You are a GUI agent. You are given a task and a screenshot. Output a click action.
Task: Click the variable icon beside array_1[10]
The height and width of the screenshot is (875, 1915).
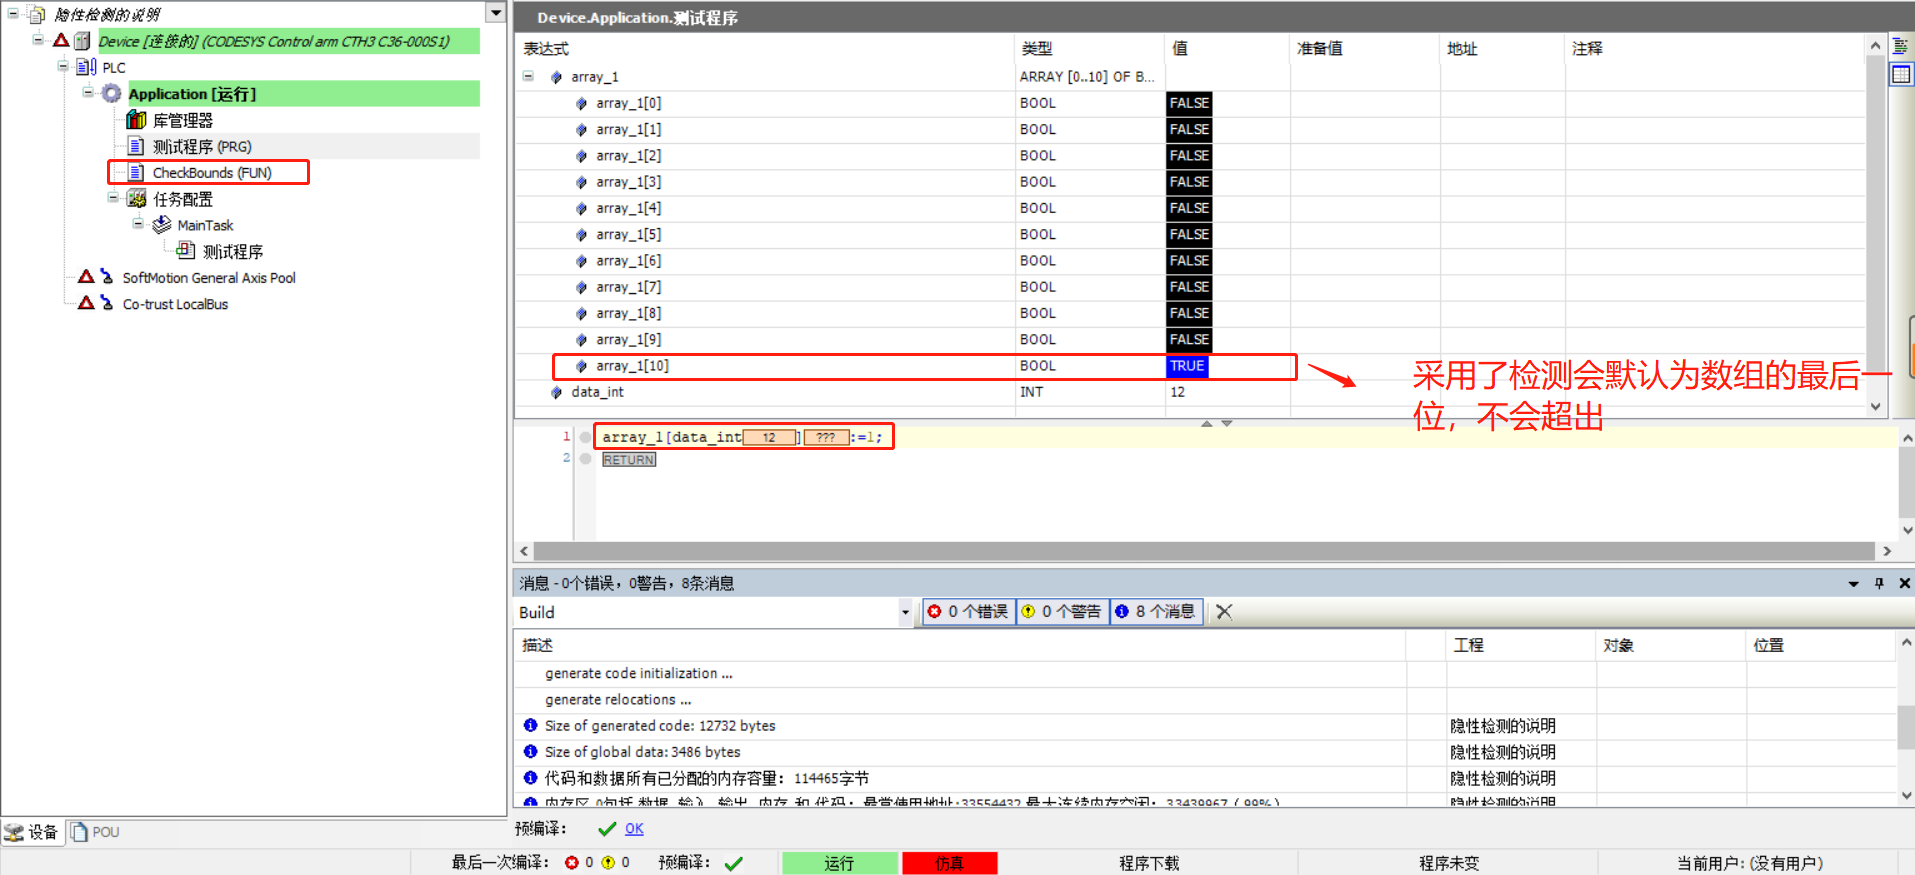tap(582, 366)
